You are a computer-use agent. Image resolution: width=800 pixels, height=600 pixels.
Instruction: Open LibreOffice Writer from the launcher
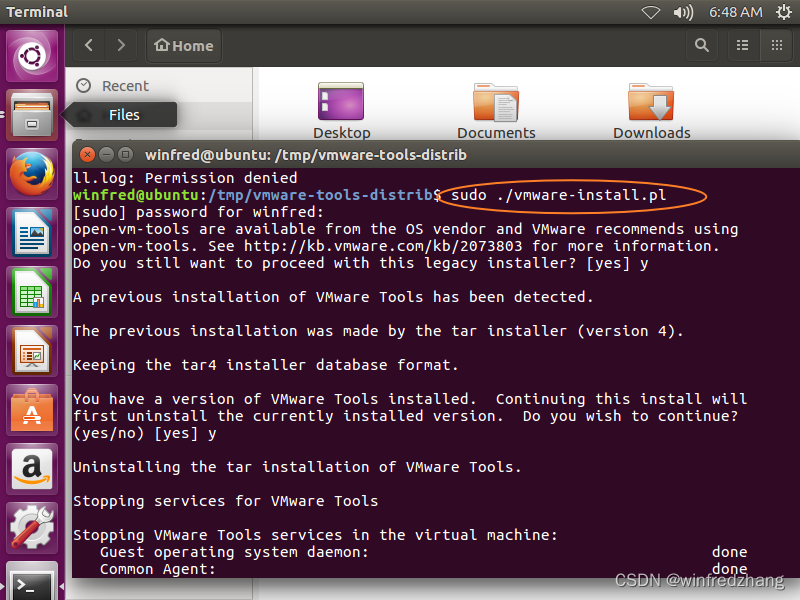(x=32, y=233)
